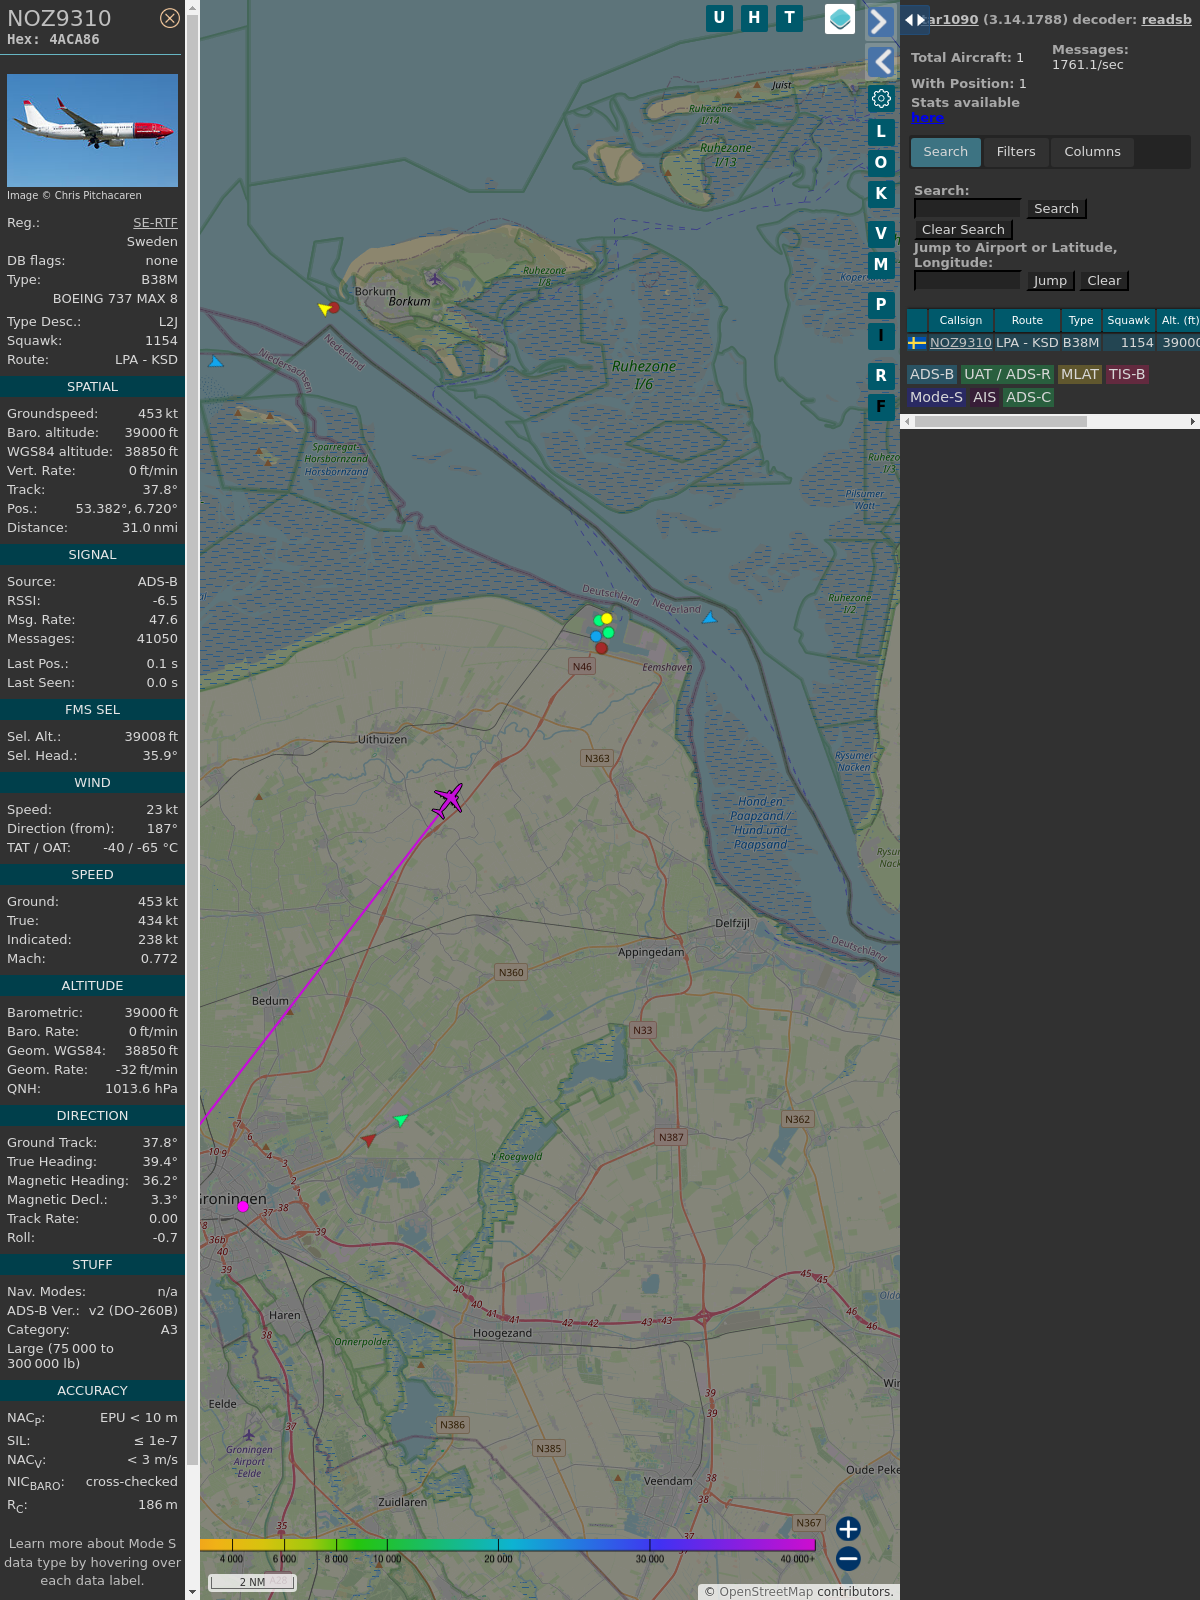Open the map layers selector icon
1200x1600 pixels.
tap(840, 18)
